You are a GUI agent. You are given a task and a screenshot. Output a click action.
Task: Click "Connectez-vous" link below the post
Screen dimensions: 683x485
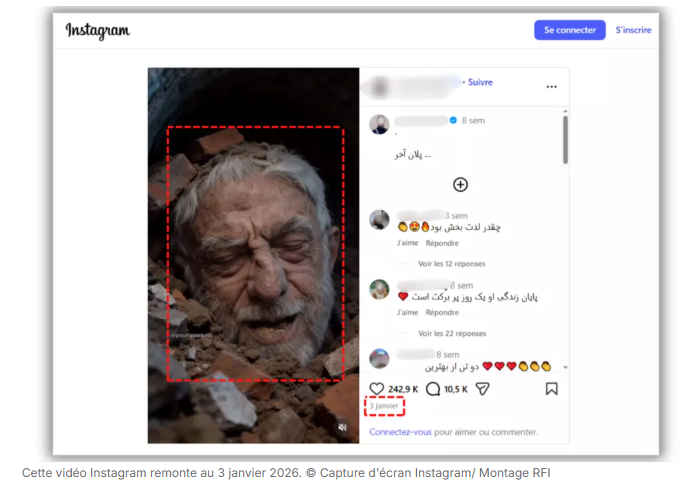(400, 432)
